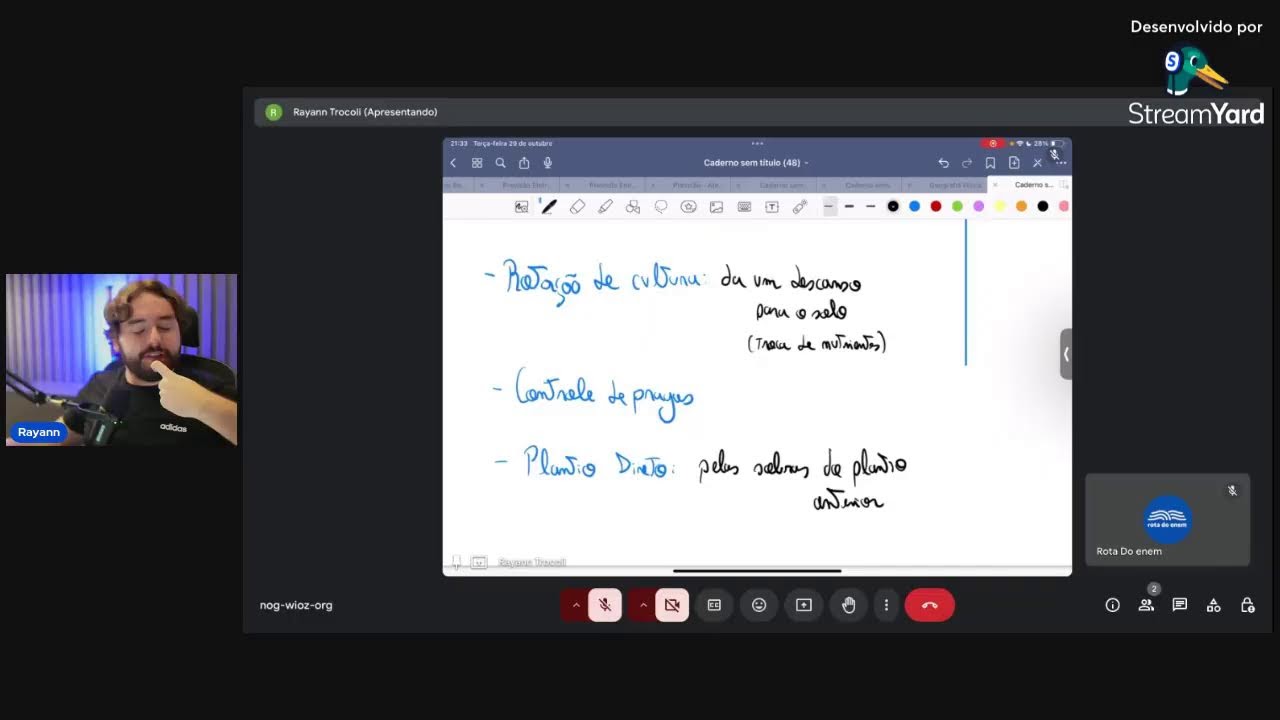The image size is (1280, 720).
Task: Open zoom window tool at toolbar start
Action: coord(521,207)
